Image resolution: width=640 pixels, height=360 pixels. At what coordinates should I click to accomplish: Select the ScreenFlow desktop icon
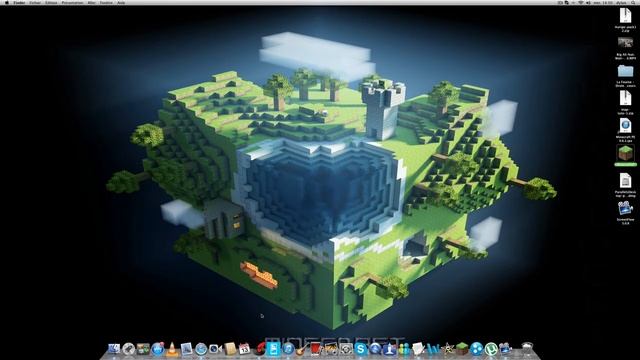tap(625, 208)
